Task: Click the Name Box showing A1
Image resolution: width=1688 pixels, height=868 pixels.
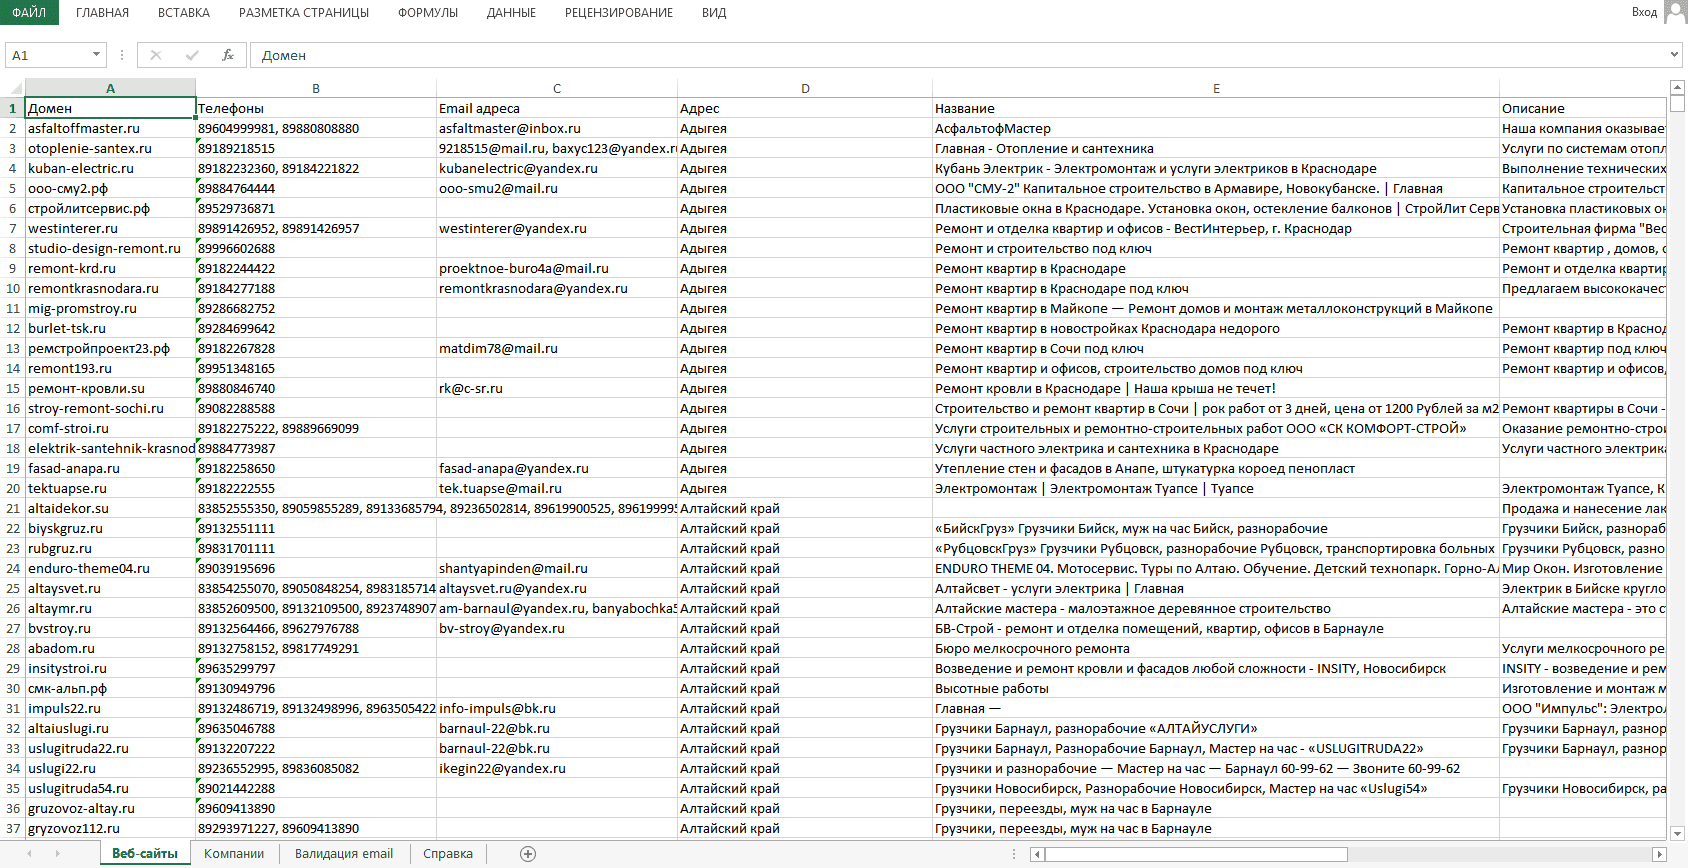Action: tap(48, 55)
